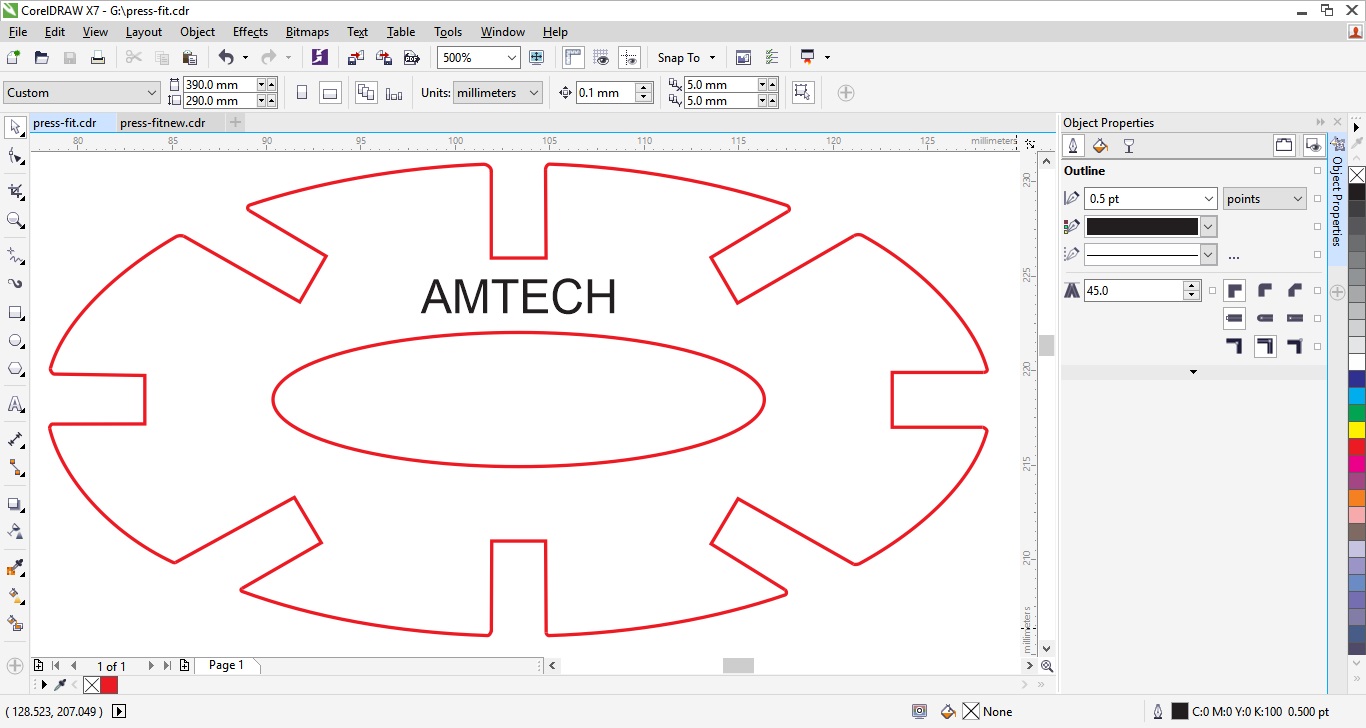Create a new document
The image size is (1366, 728).
tap(14, 58)
